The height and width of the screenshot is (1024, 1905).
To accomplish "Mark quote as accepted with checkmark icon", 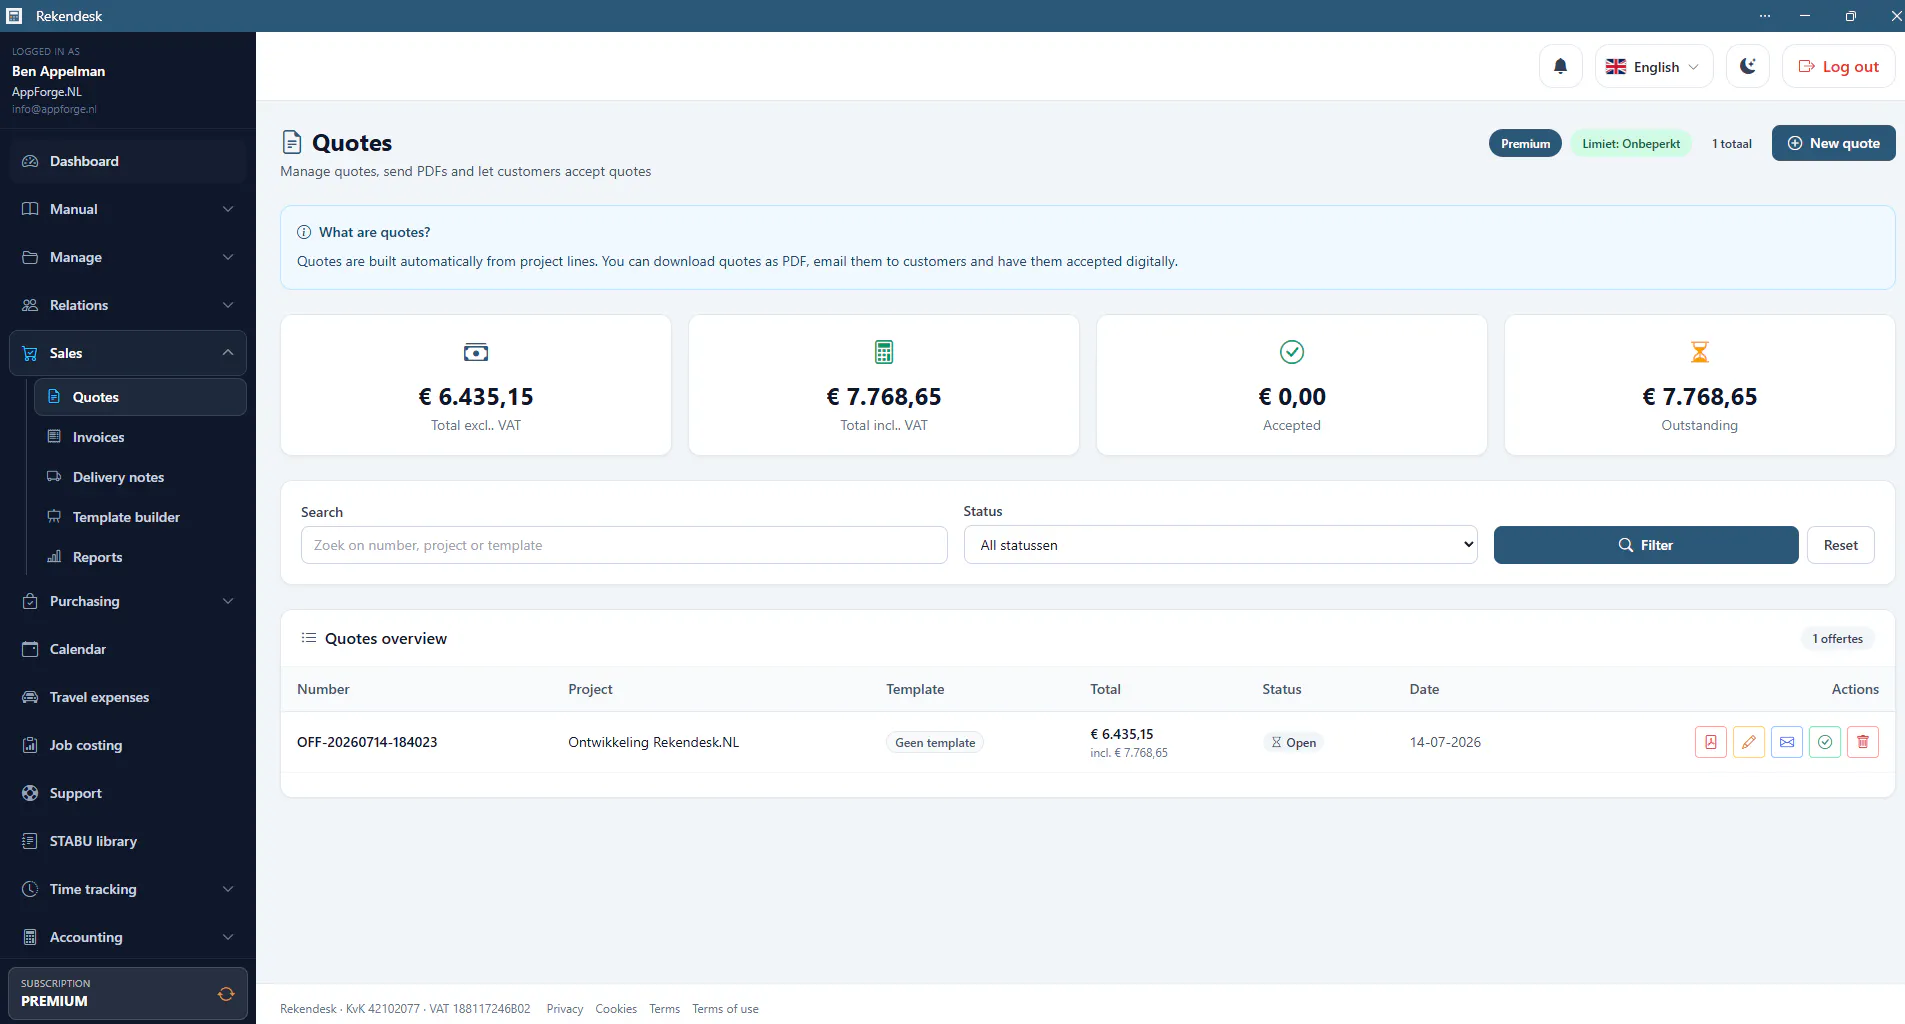I will 1825,742.
